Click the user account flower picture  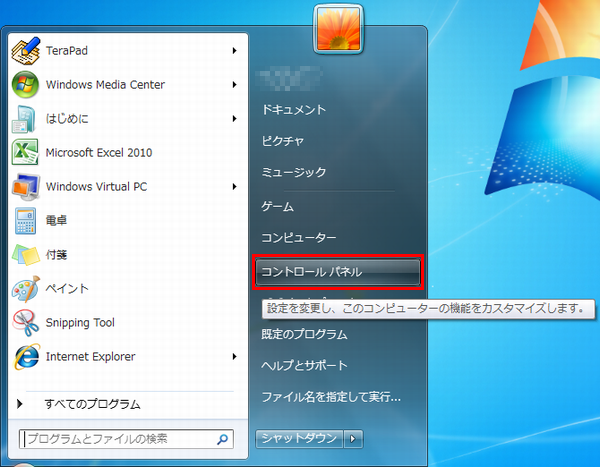pos(338,29)
